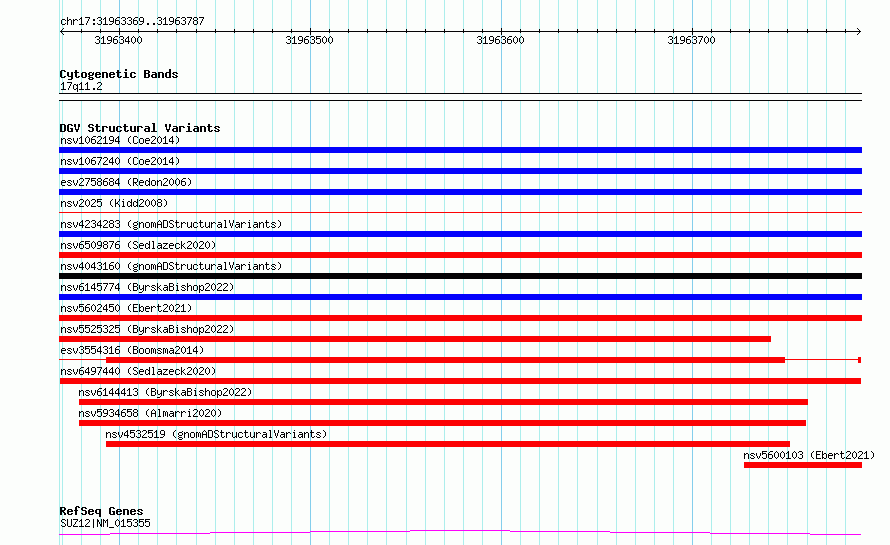Click the chr17:31963369..31963787 region label
The height and width of the screenshot is (545, 890).
tap(132, 22)
